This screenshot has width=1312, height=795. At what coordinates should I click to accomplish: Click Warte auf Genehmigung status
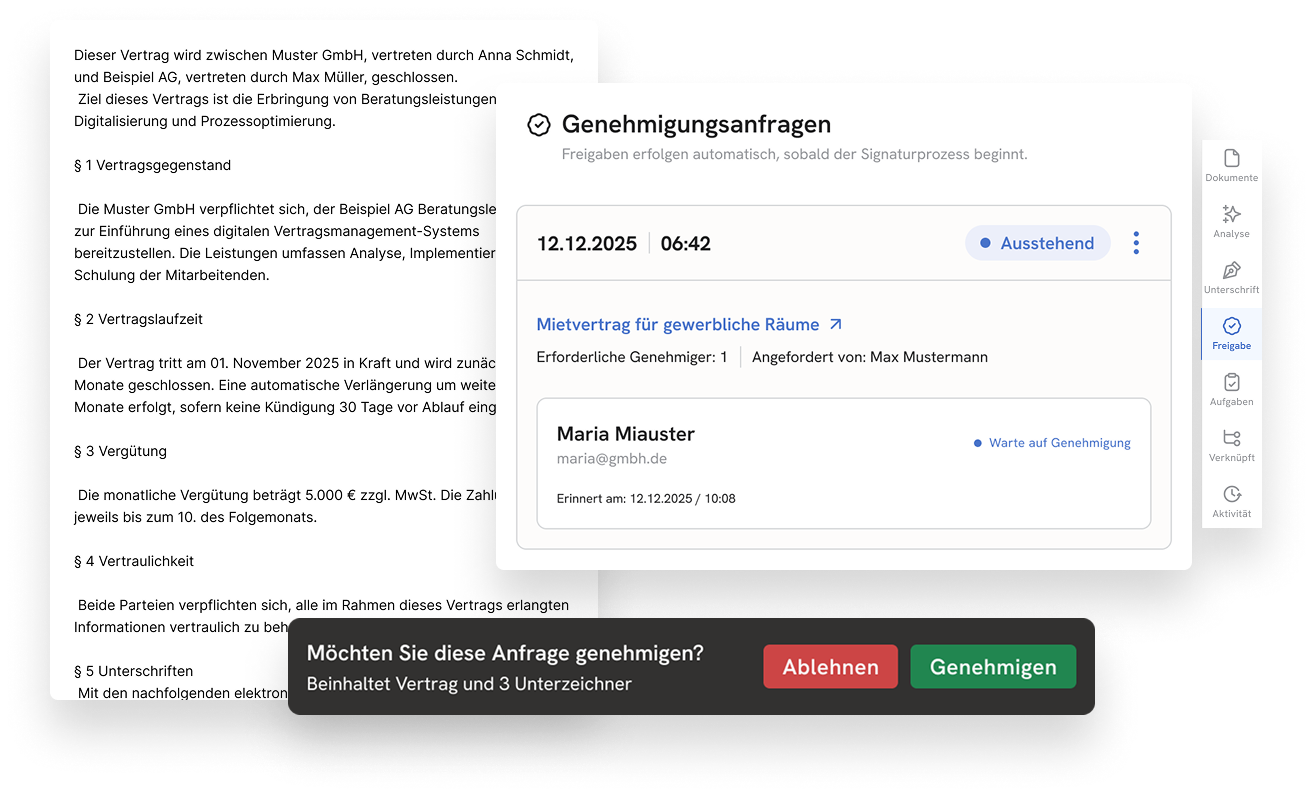tap(1052, 443)
